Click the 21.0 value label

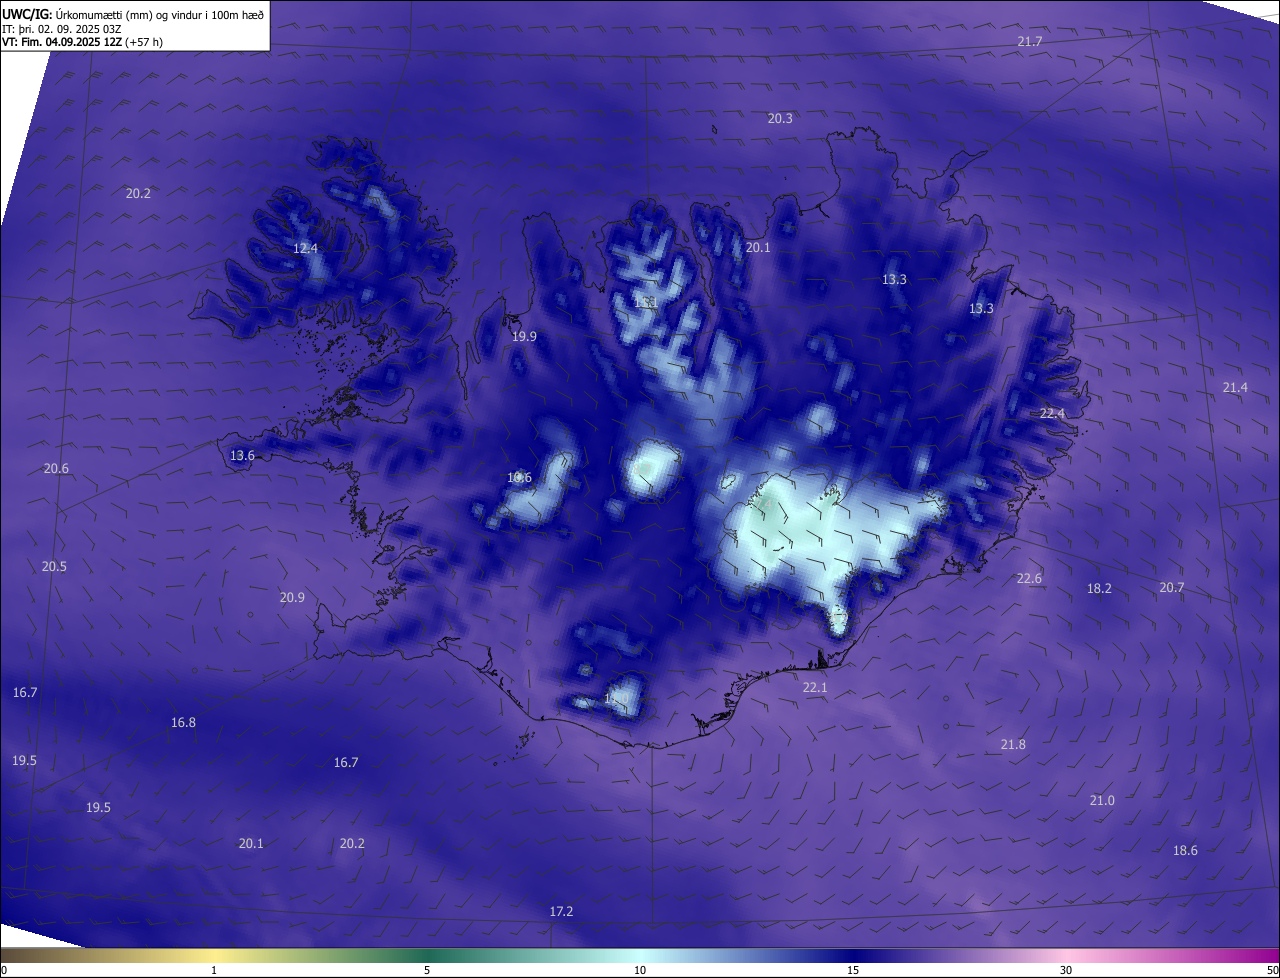[x=1102, y=800]
